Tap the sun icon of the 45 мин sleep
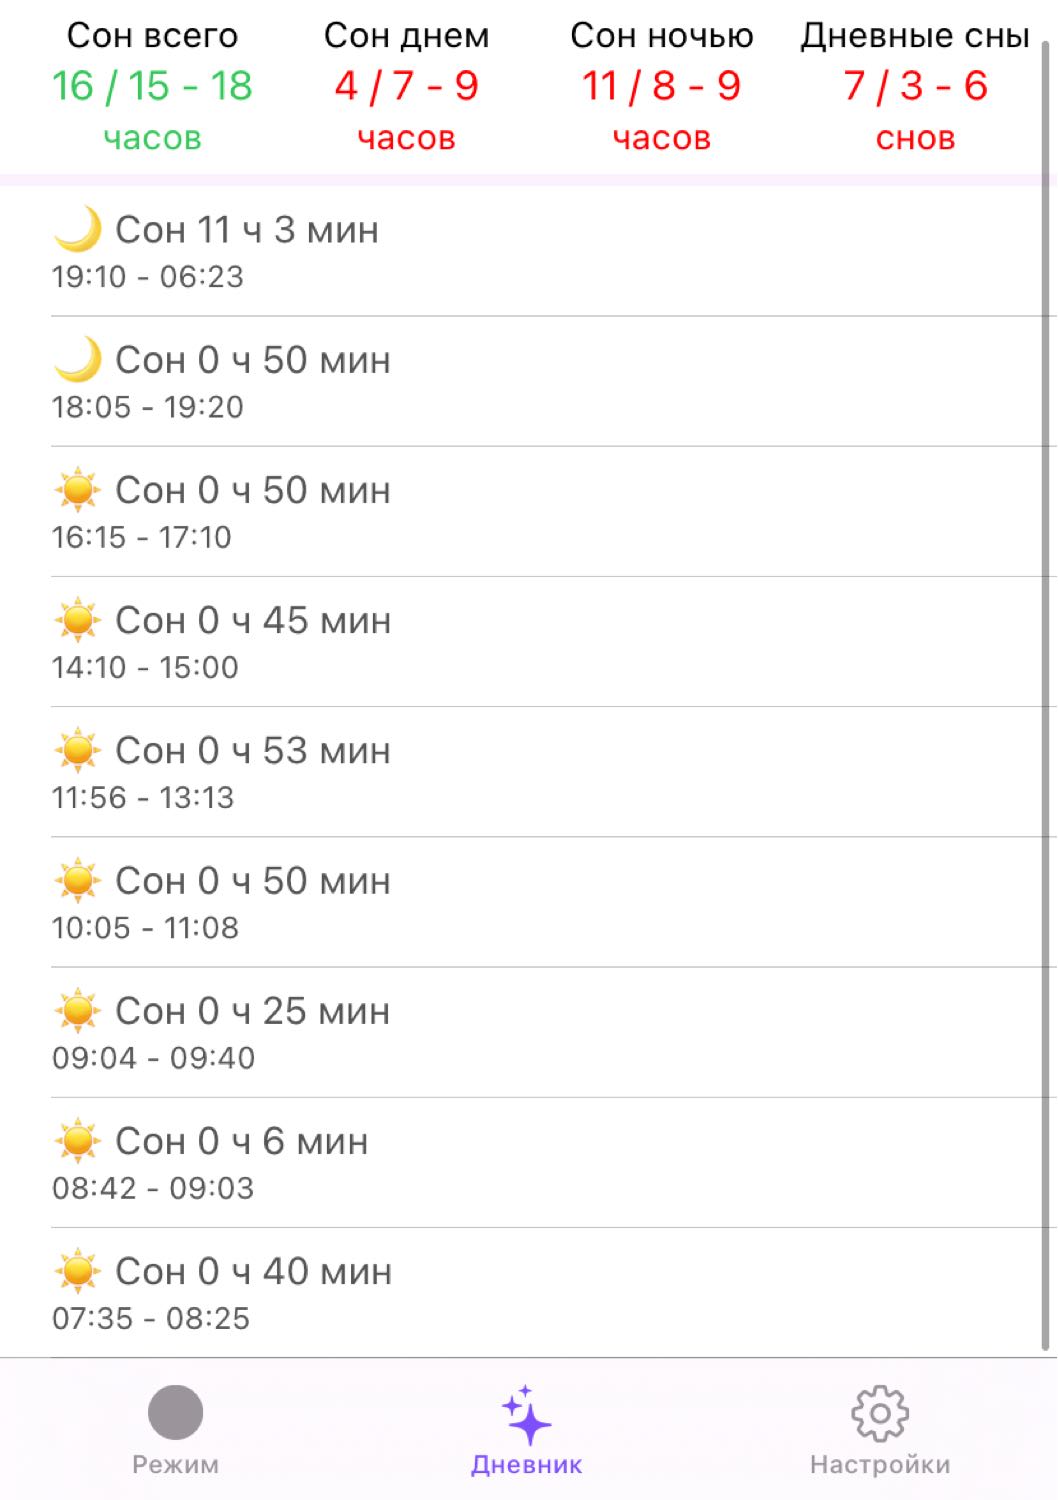1058x1500 pixels. (78, 620)
